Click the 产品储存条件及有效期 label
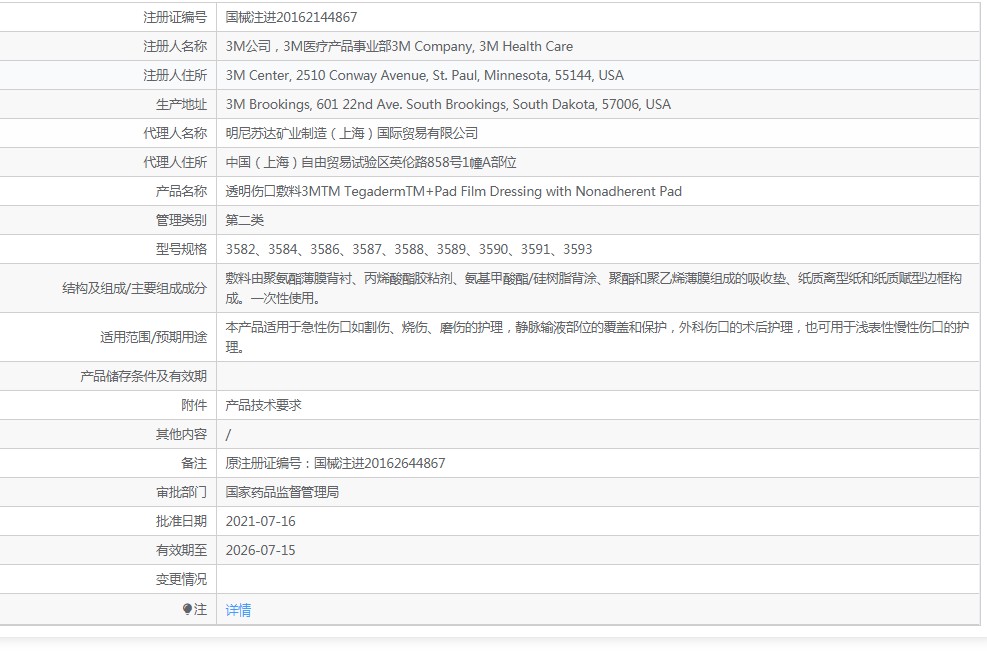The height and width of the screenshot is (655, 987). pyautogui.click(x=144, y=376)
